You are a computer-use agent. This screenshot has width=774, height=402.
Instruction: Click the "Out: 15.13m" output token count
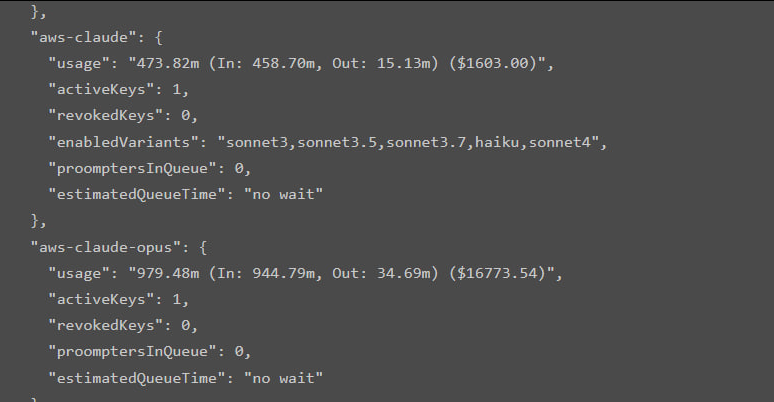[389, 64]
